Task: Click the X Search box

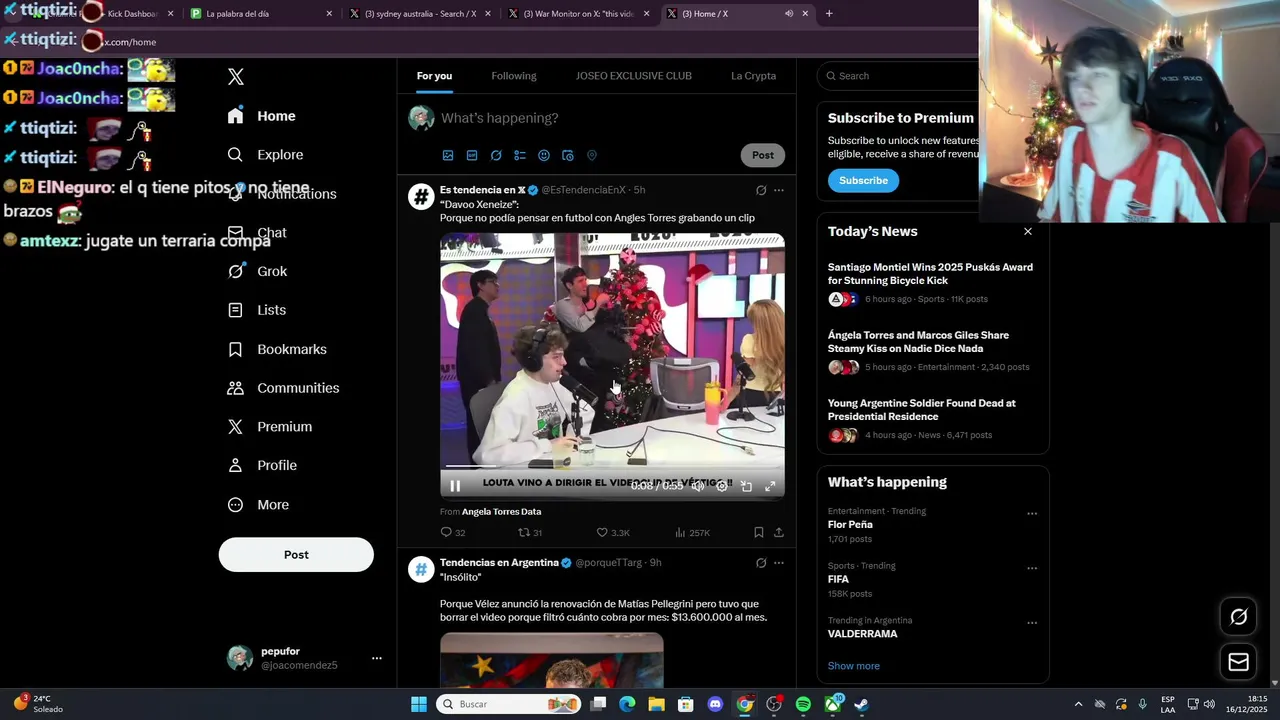Action: 900,76
